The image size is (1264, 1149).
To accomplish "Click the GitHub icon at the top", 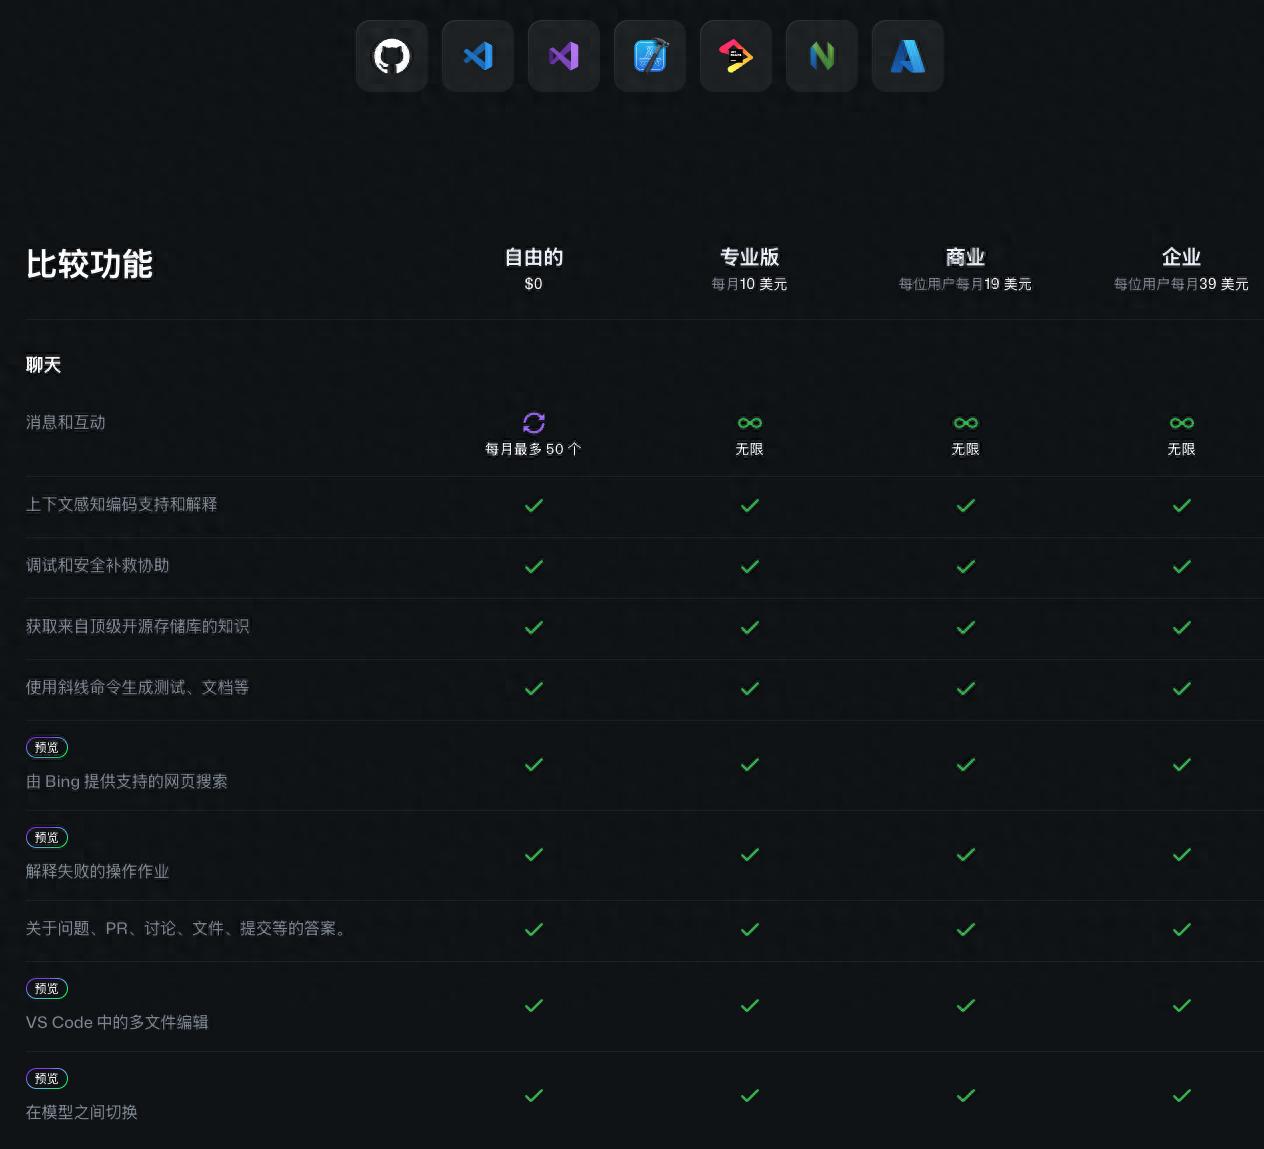I will (x=391, y=56).
